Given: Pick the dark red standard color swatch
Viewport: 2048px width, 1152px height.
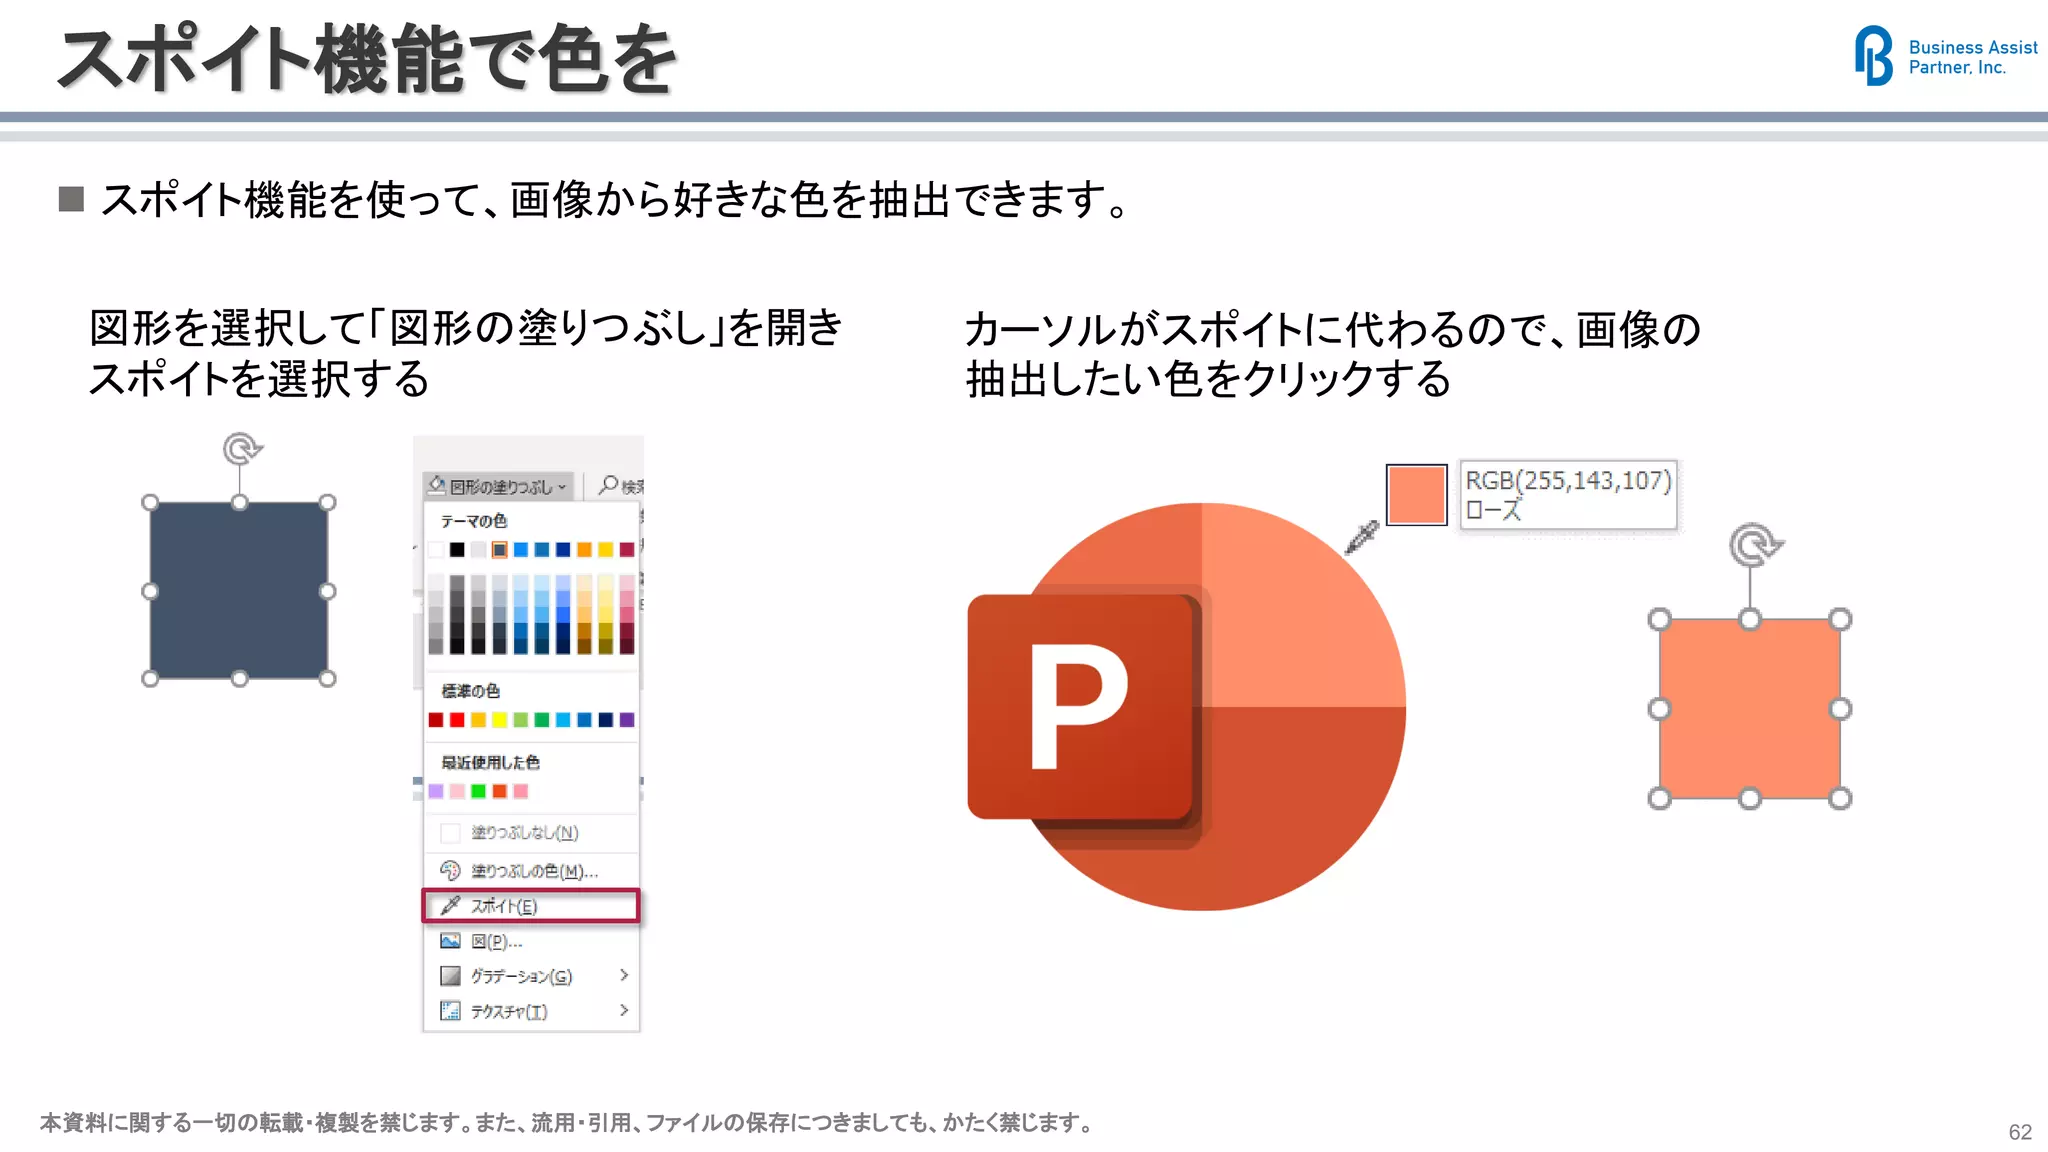Looking at the screenshot, I should [436, 720].
